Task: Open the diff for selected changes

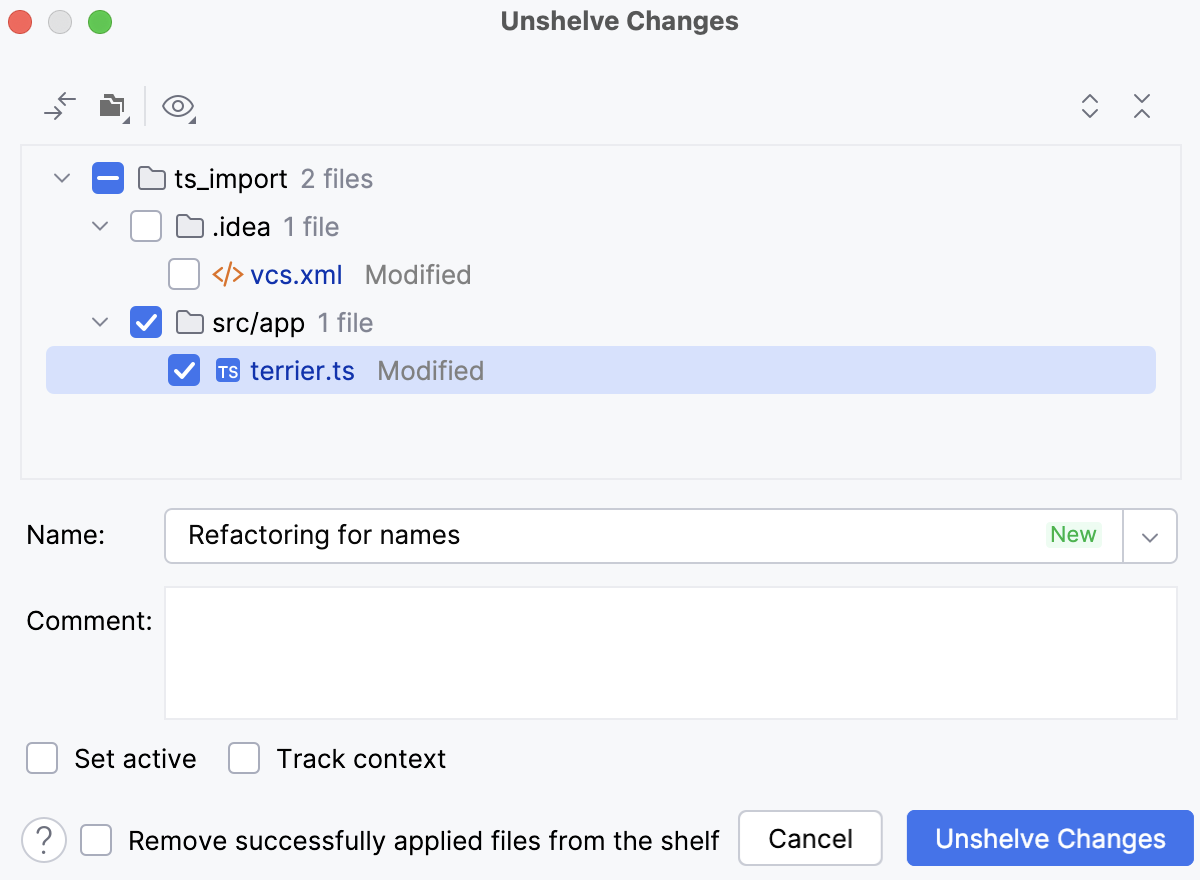Action: (60, 106)
